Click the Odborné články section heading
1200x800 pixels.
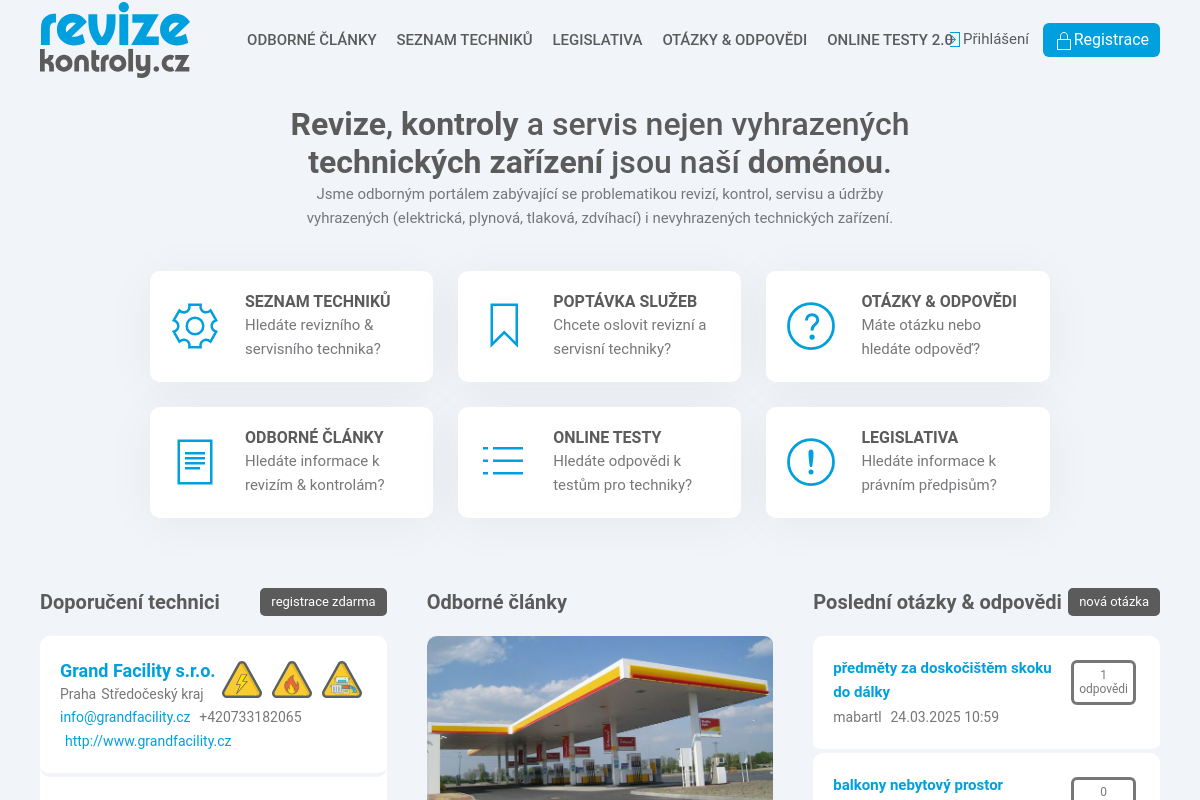[497, 602]
